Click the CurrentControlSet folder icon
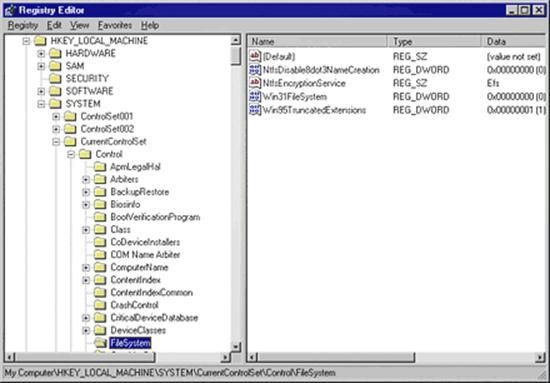 tap(70, 142)
